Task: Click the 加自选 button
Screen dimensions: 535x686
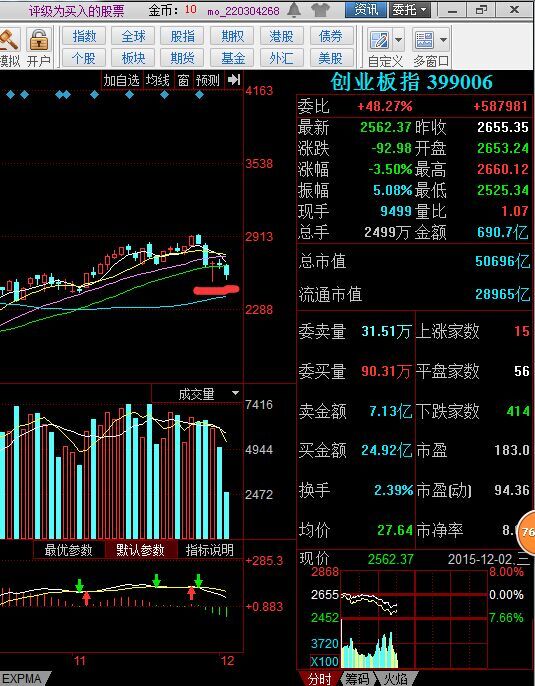Action: coord(122,80)
